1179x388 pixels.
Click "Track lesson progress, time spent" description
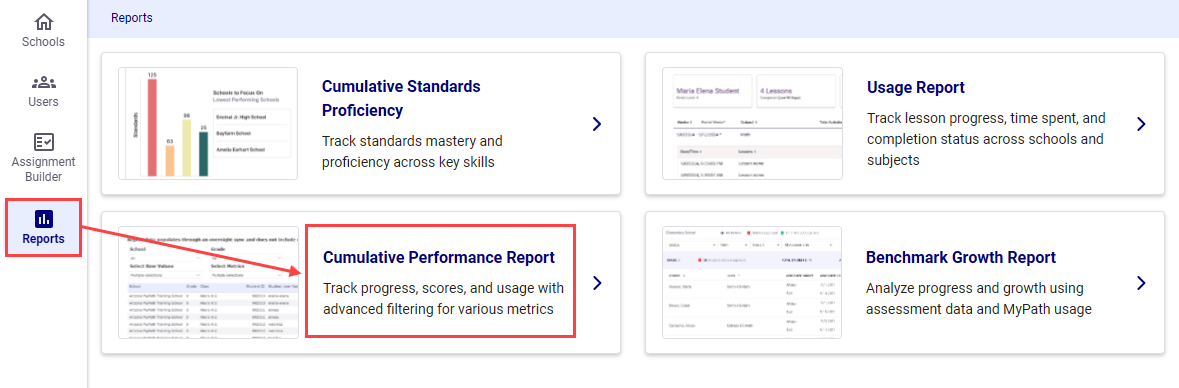pos(985,139)
